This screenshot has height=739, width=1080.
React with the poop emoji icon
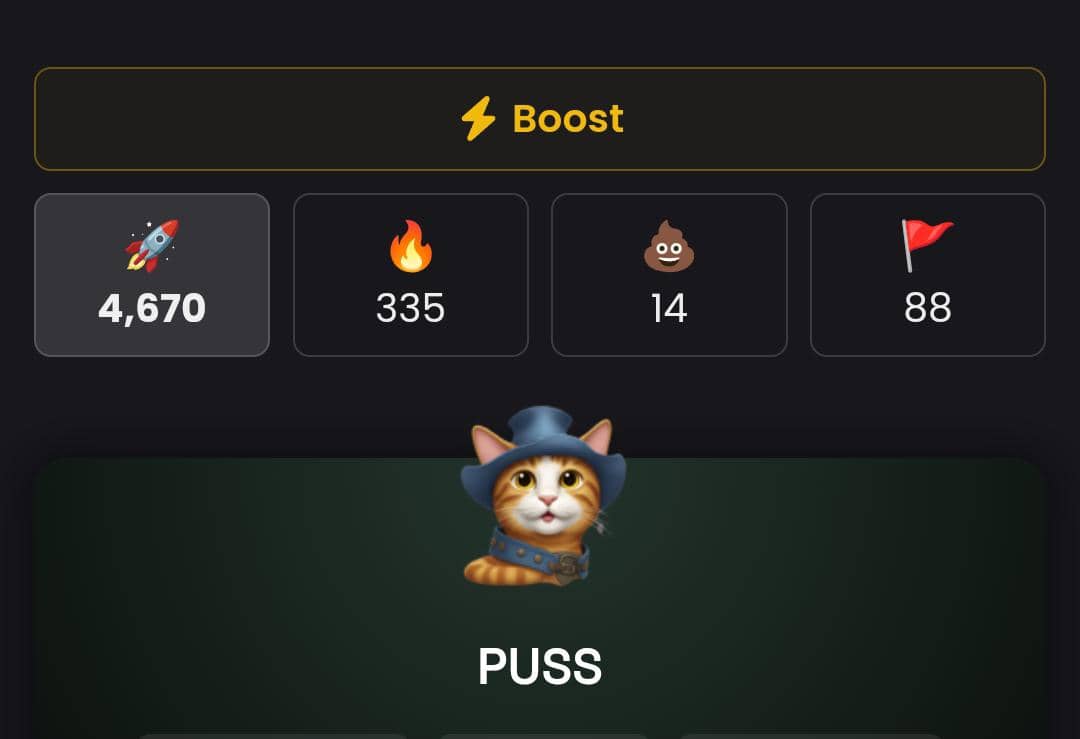(669, 246)
